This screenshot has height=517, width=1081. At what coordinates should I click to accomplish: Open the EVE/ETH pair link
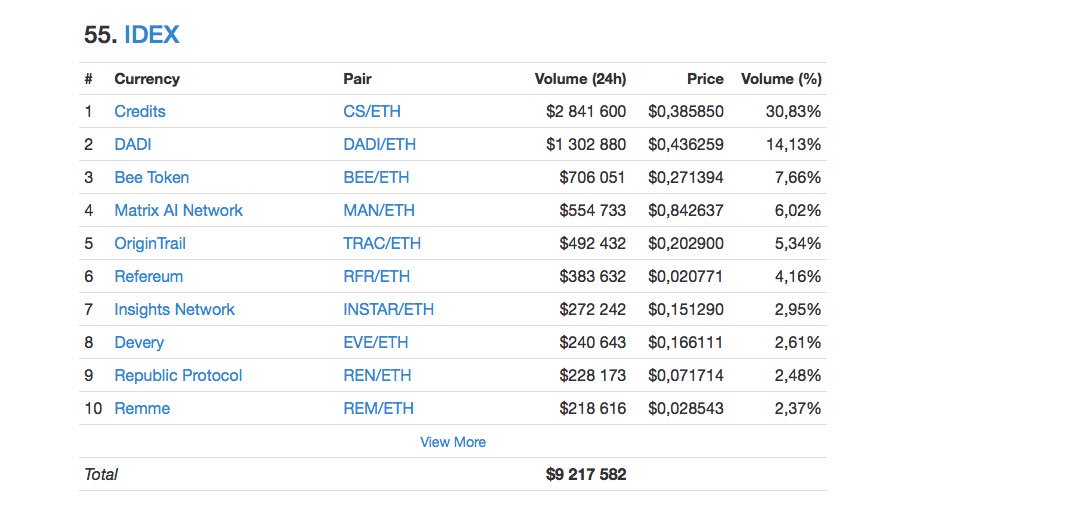click(x=376, y=343)
